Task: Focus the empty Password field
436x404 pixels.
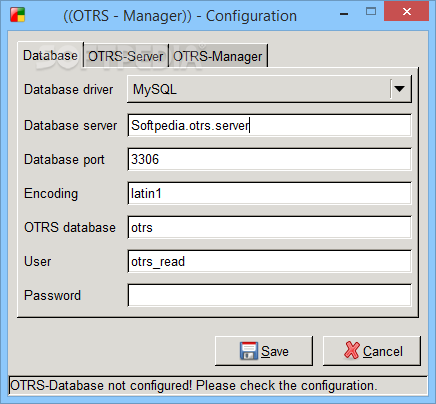Action: pyautogui.click(x=269, y=295)
